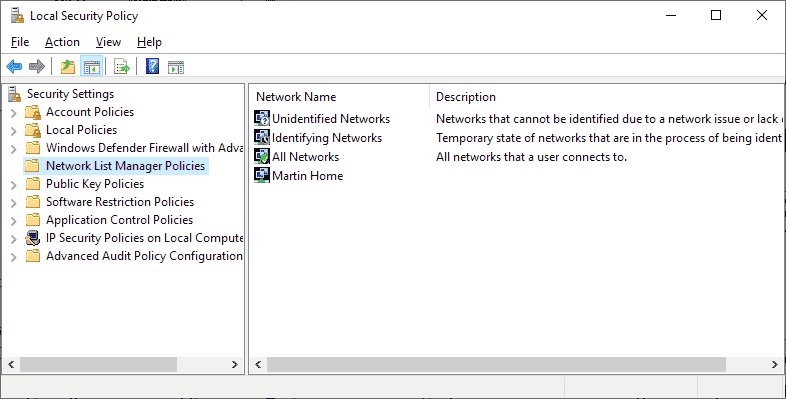This screenshot has height=399, width=786.
Task: Click description starting 'Networks that cannot be identified'
Action: (x=608, y=119)
